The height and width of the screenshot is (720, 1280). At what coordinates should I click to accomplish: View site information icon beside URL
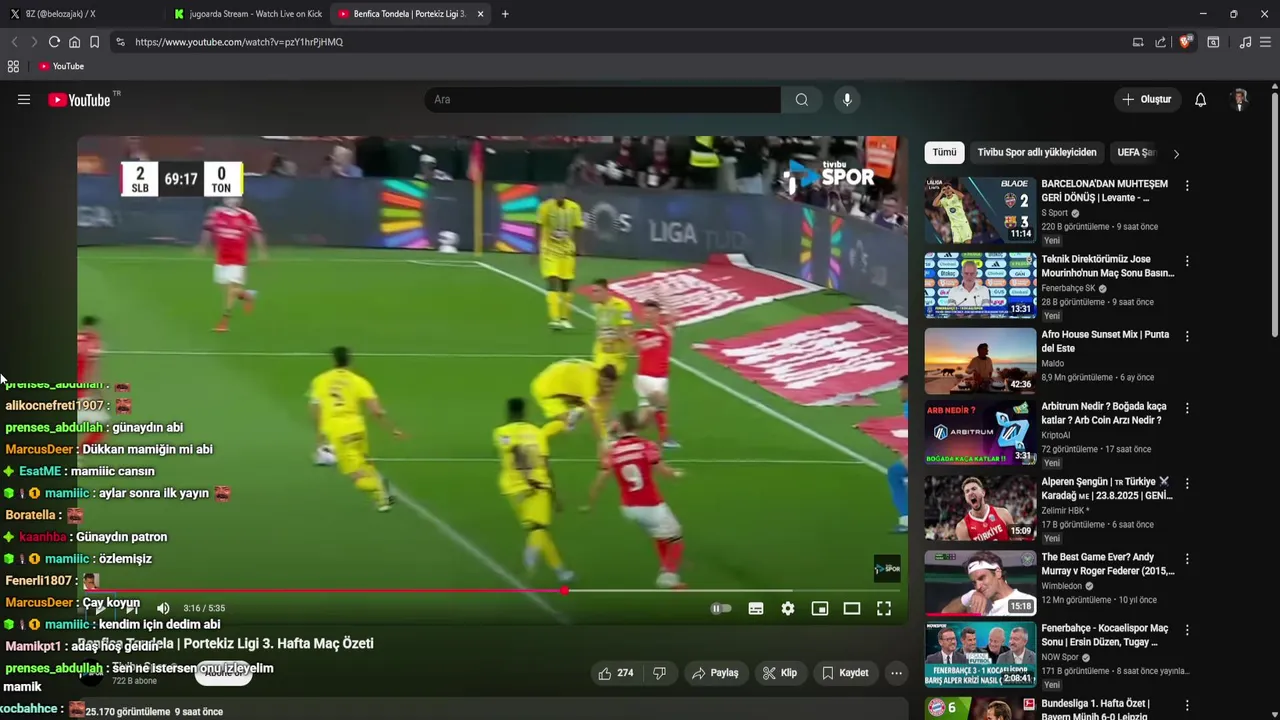tap(120, 42)
